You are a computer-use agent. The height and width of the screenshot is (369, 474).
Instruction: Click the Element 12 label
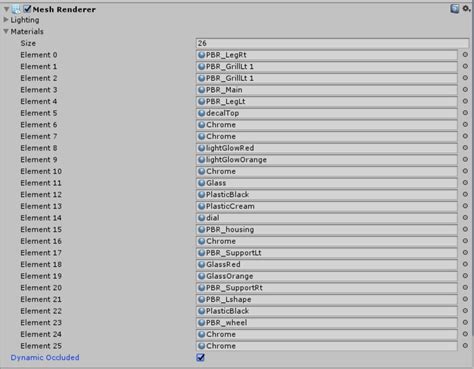pos(41,195)
